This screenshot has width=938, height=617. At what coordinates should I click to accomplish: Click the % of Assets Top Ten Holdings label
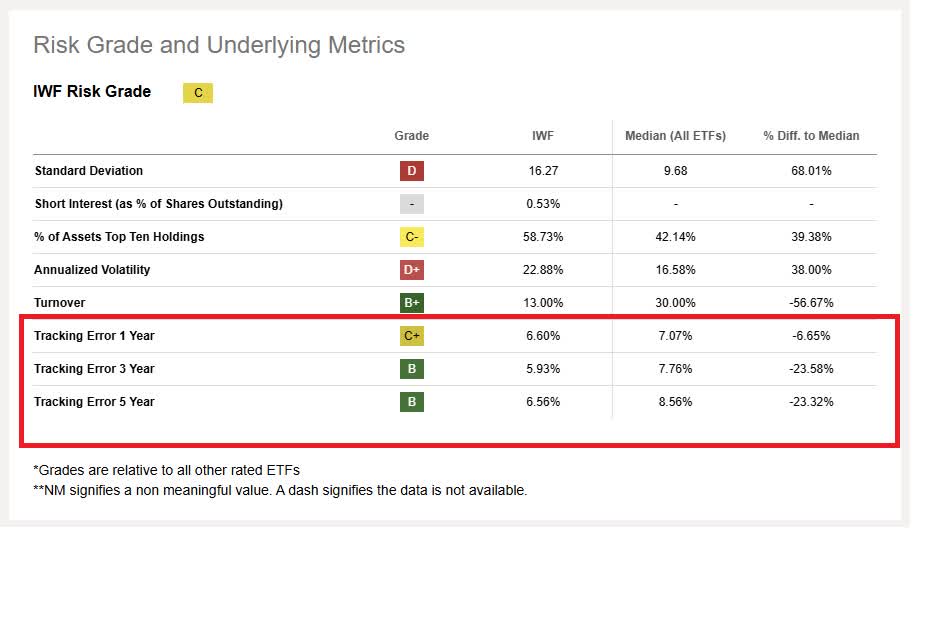pos(119,237)
